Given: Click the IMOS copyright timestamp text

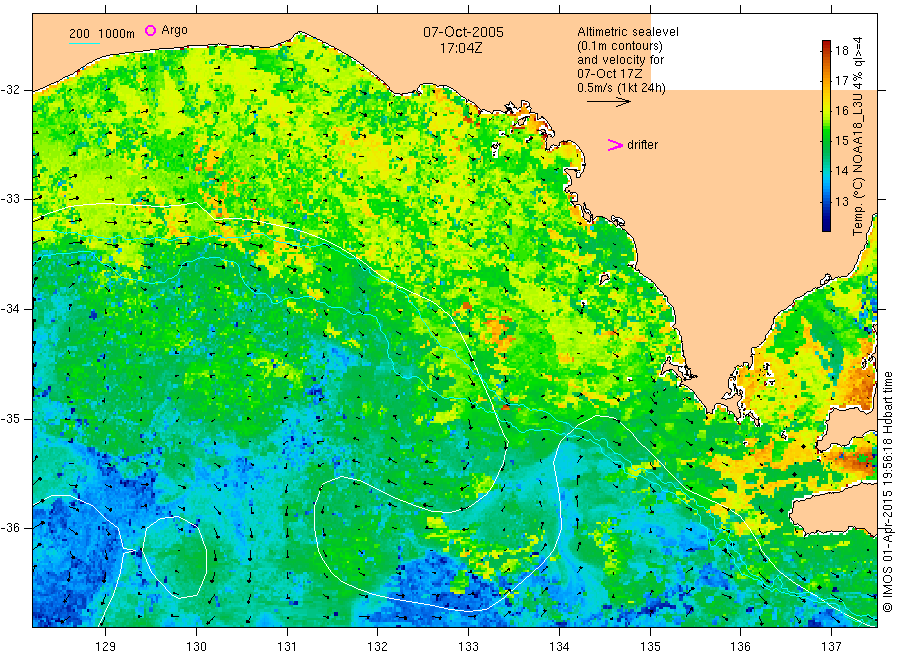Looking at the screenshot, I should pos(888,491).
